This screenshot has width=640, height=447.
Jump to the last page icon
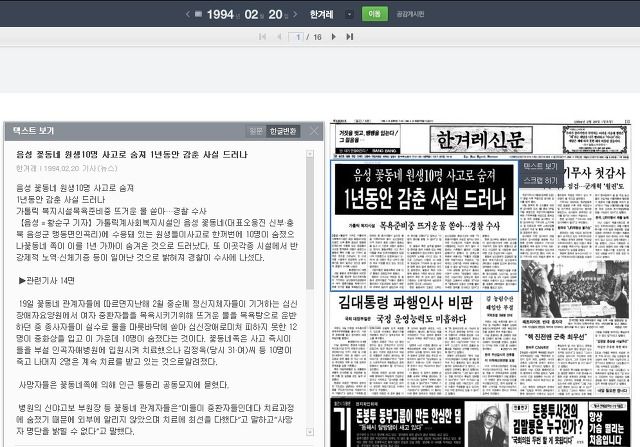[x=350, y=37]
